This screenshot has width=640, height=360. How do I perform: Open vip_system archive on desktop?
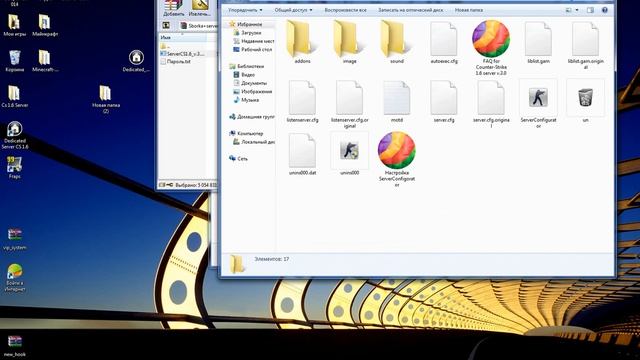coord(15,239)
